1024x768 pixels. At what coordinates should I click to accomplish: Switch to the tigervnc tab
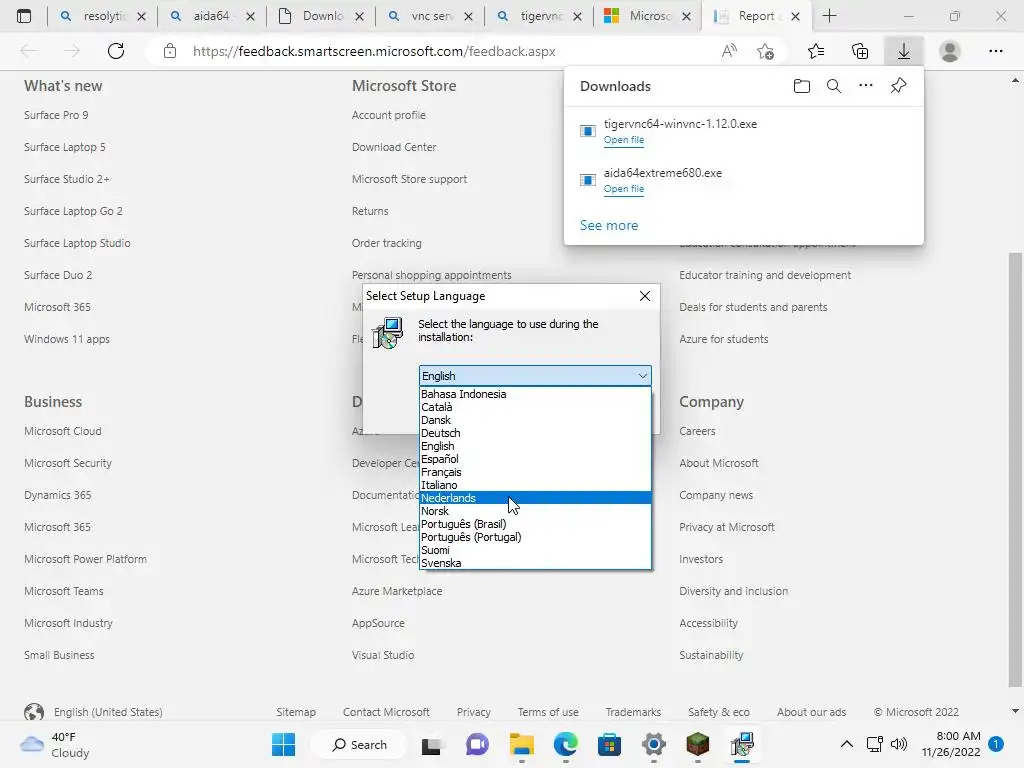(x=538, y=16)
